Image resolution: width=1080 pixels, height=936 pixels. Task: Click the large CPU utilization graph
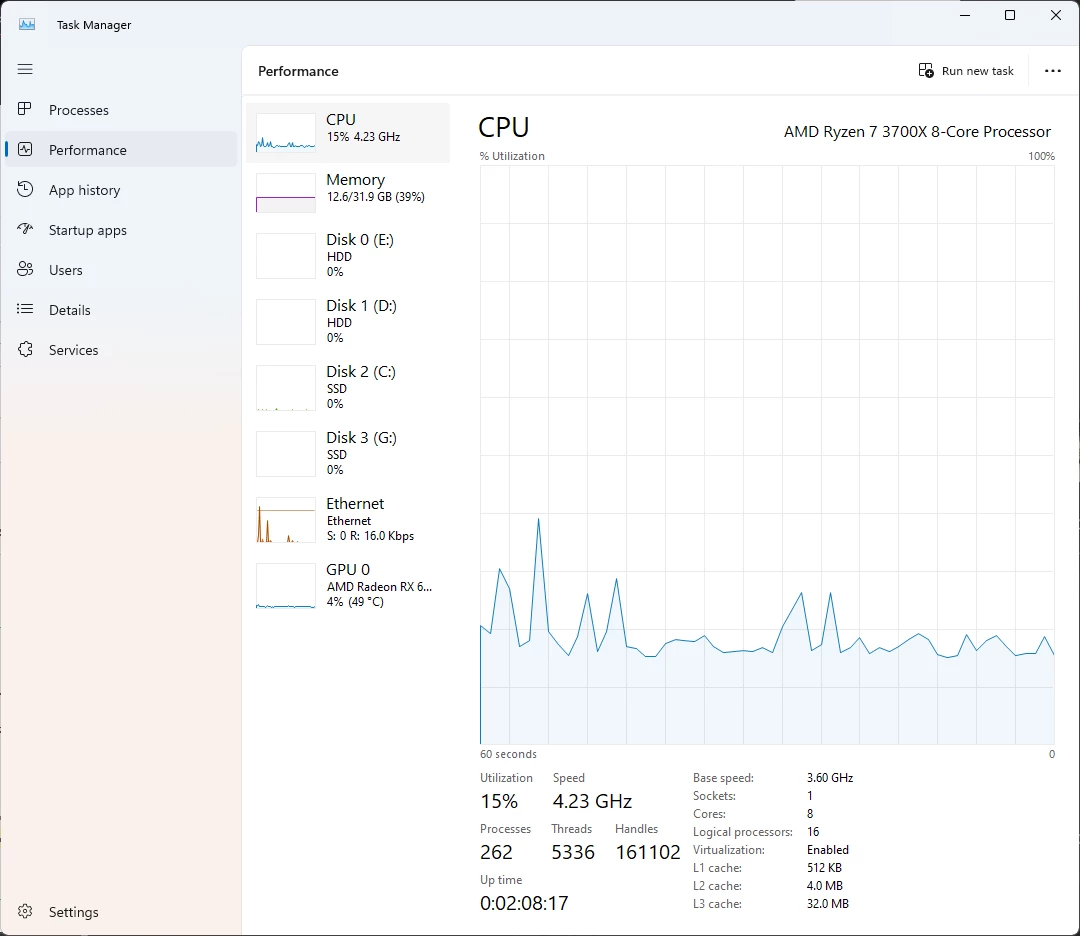(767, 455)
